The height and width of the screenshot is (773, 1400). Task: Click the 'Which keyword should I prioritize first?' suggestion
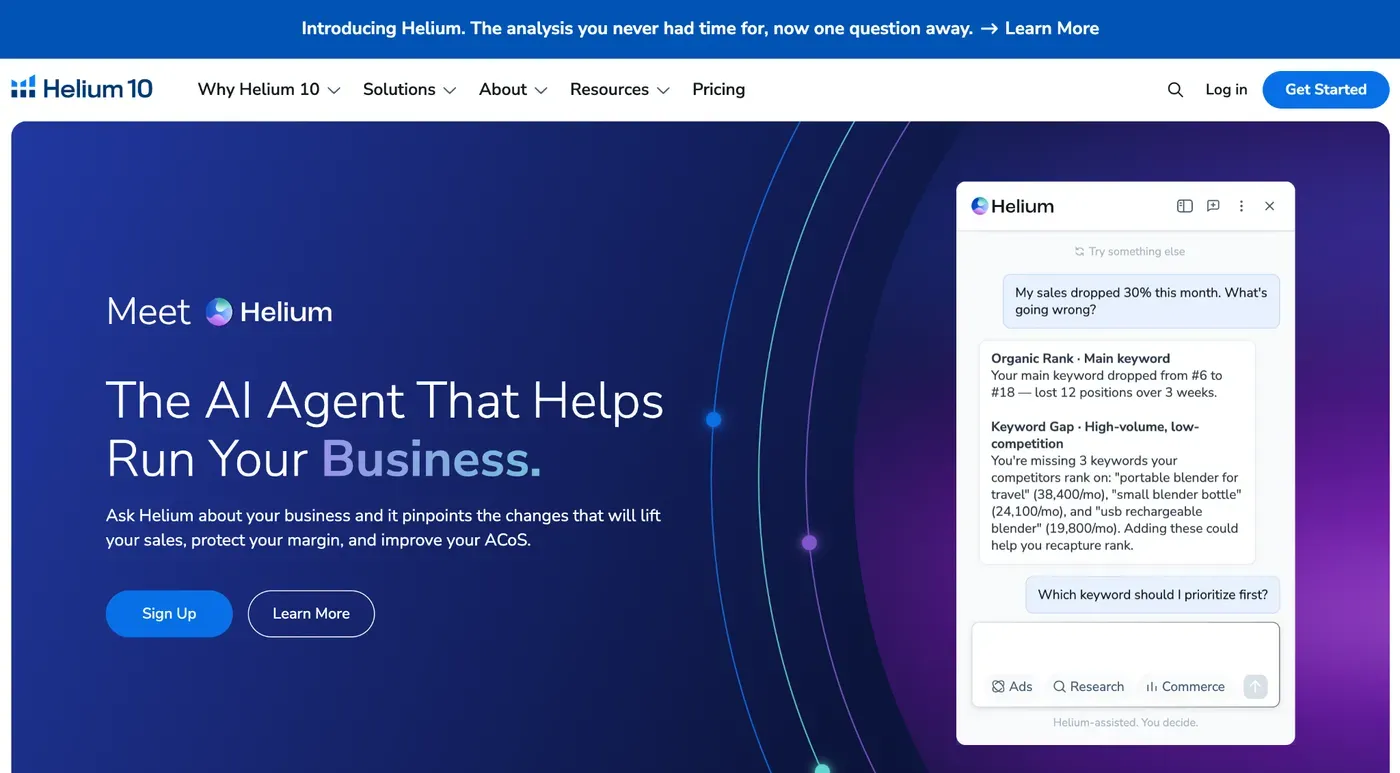(x=1153, y=595)
